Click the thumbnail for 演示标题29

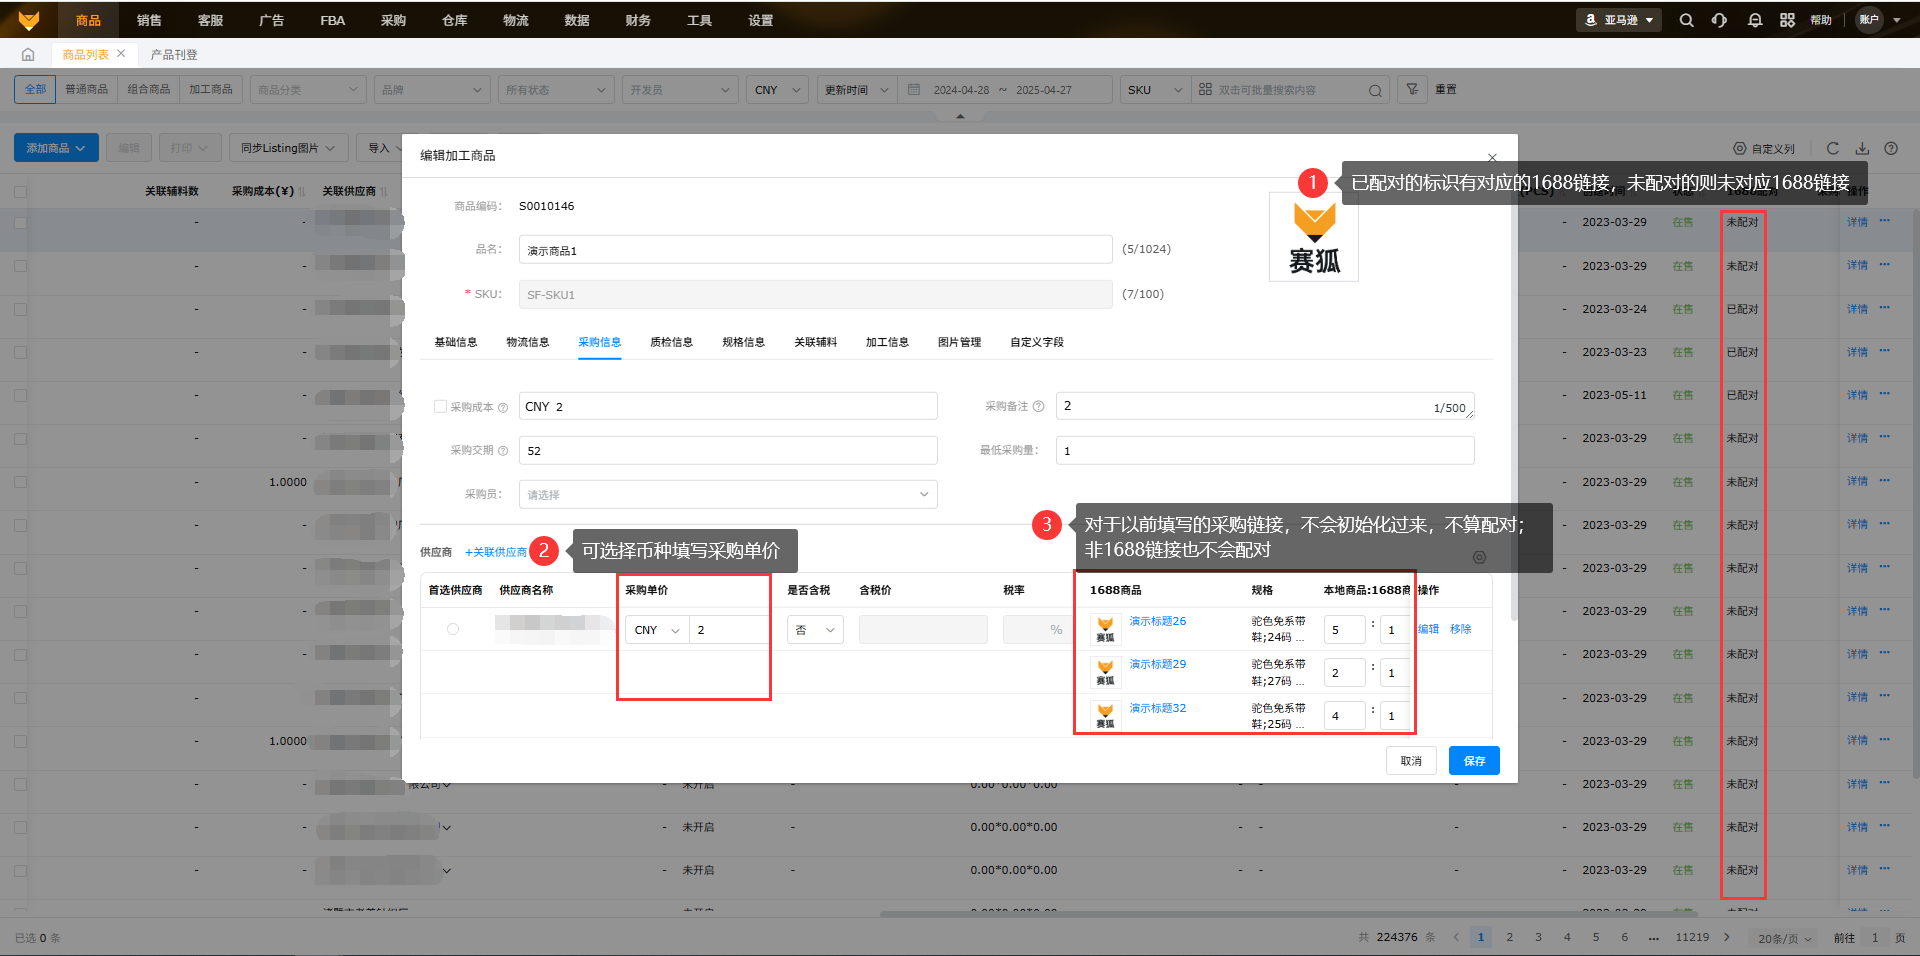click(x=1105, y=672)
